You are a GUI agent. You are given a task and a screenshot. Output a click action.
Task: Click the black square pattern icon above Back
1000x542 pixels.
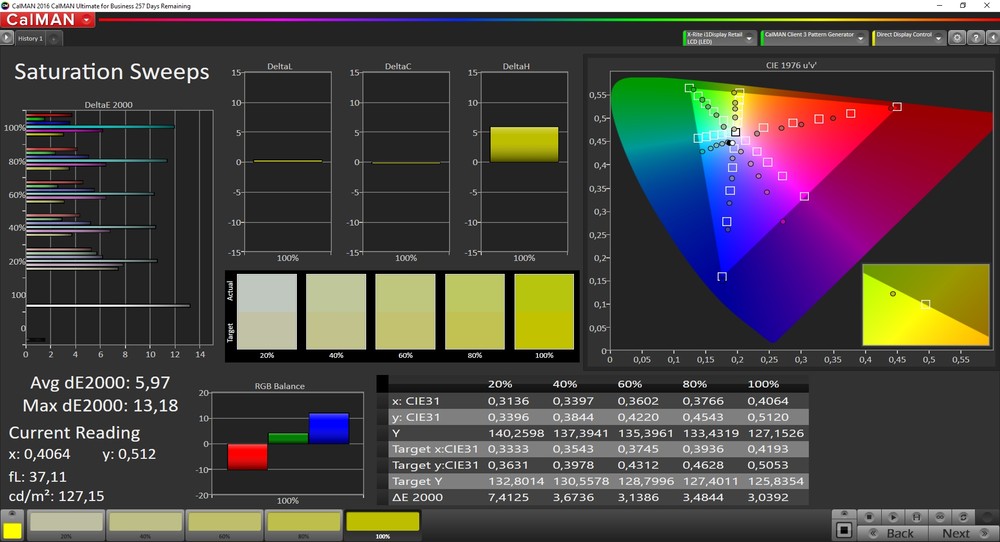pos(843,530)
